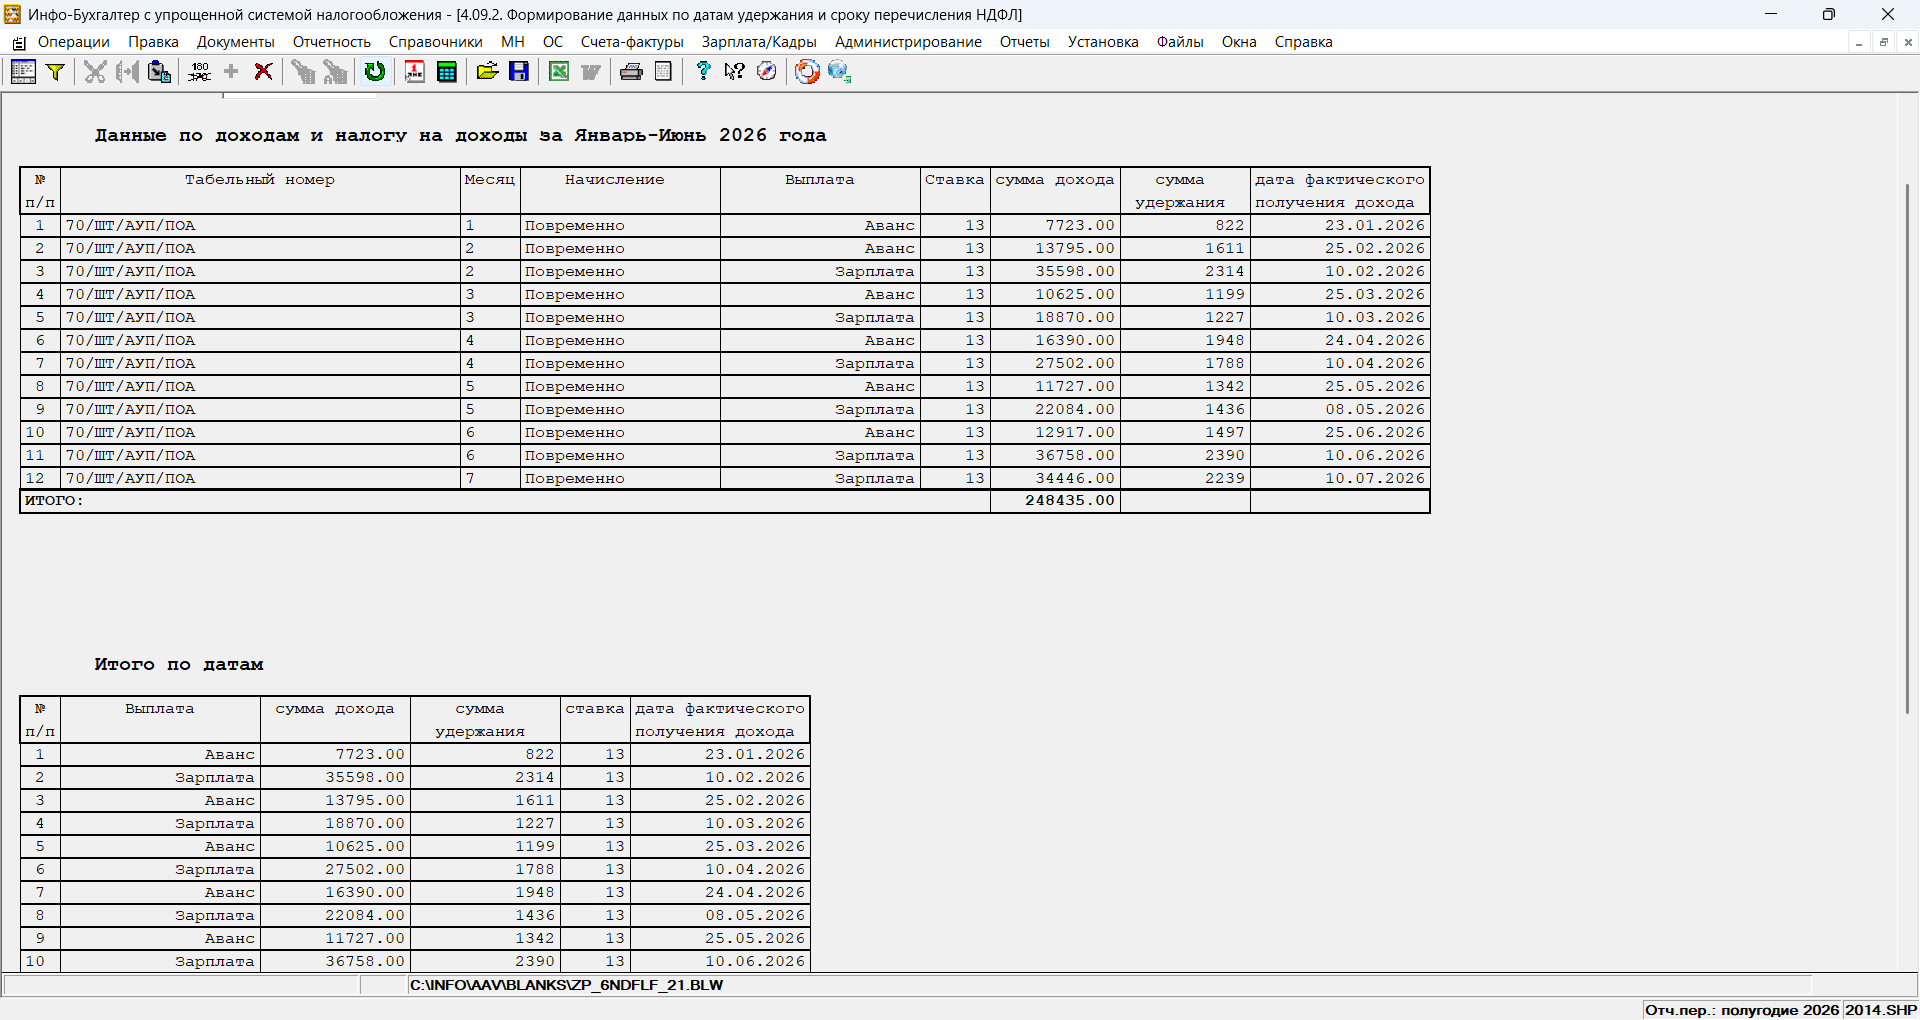Click the toolbar icon showing crossed-out numbers
1920x1020 pixels.
[x=199, y=72]
